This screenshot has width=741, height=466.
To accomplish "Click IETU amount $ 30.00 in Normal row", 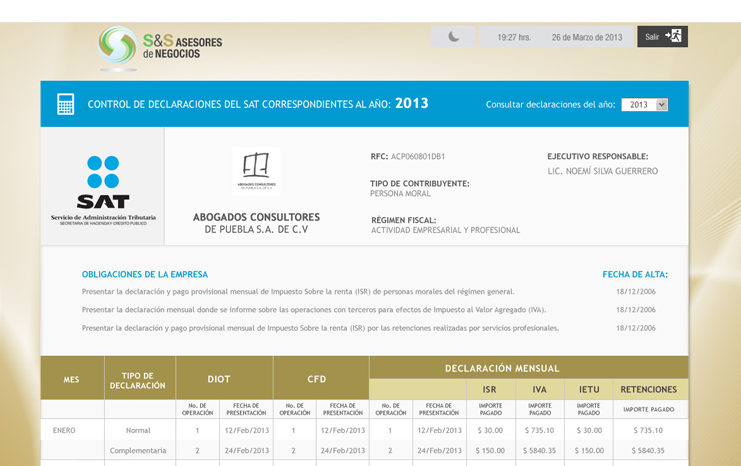I will tap(589, 431).
